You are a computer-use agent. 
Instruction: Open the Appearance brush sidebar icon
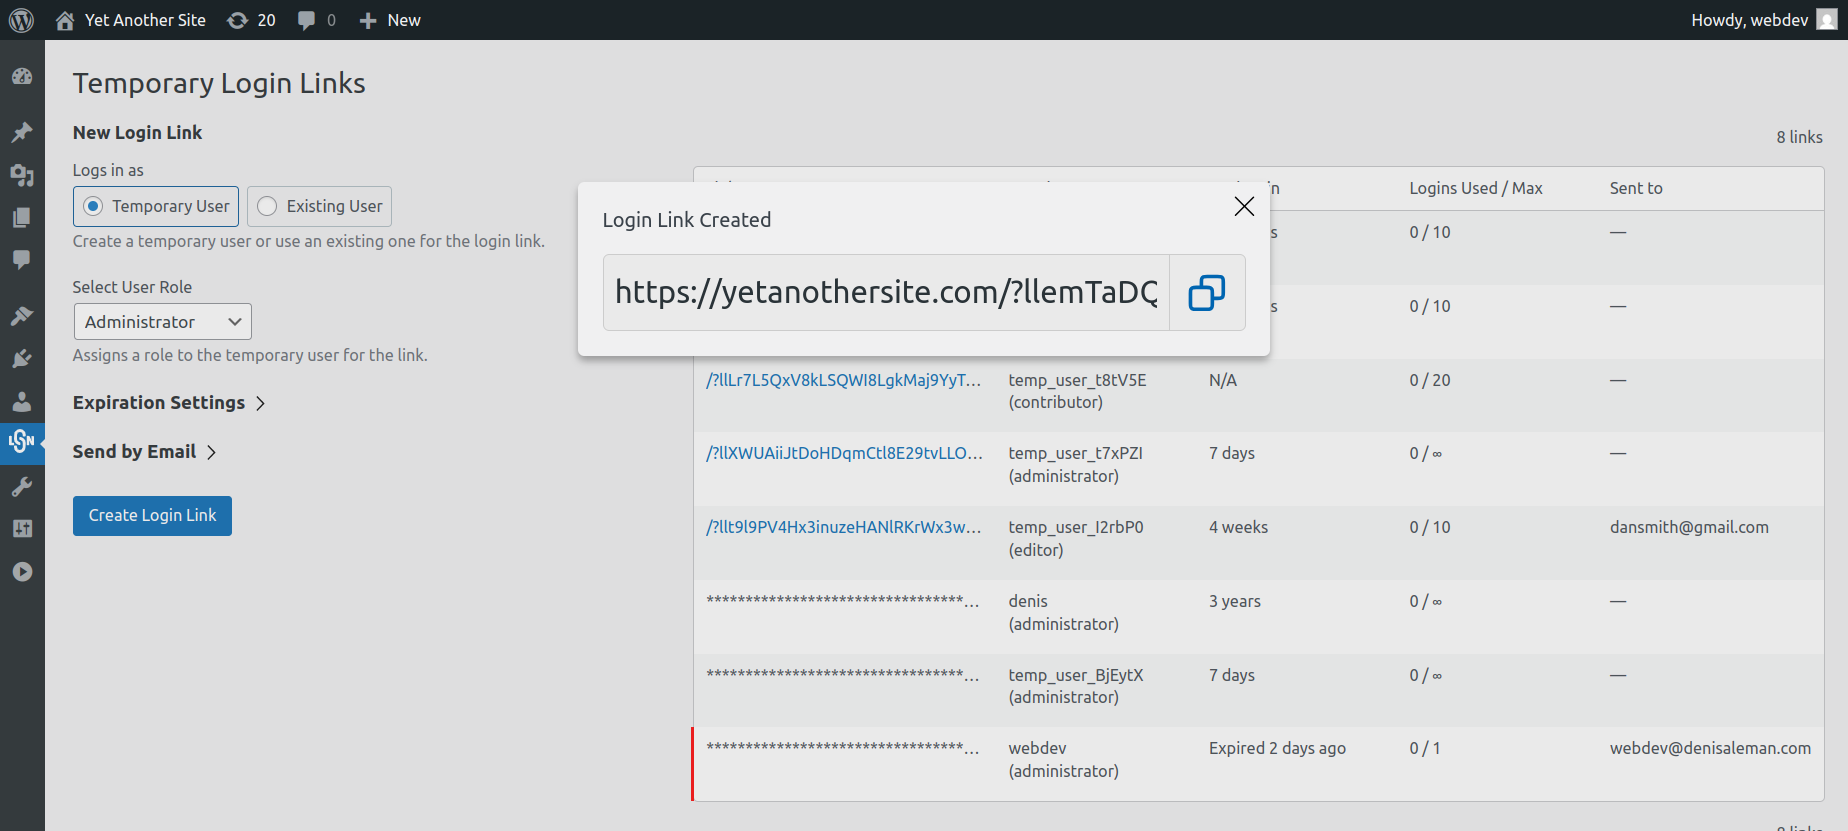point(22,316)
